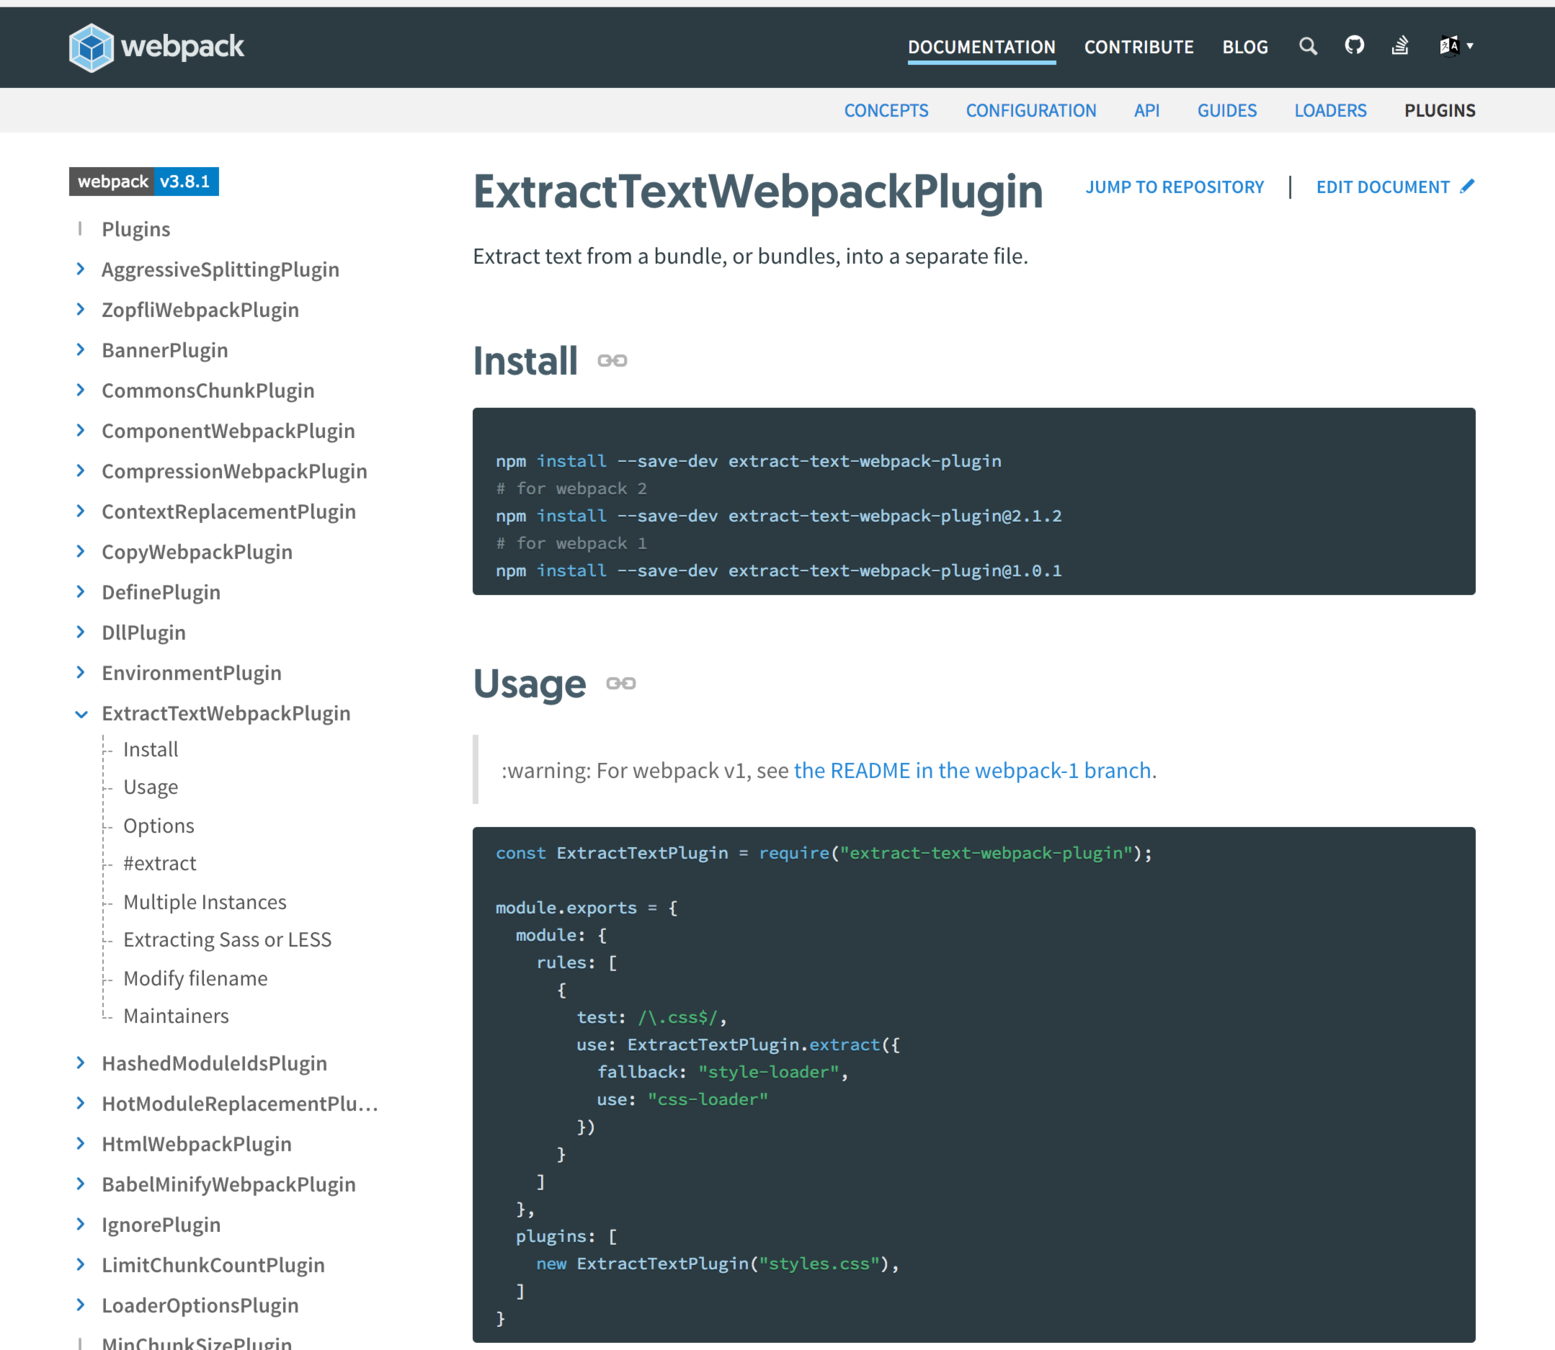This screenshot has width=1555, height=1350.
Task: Open BannerPlugin sidebar entry
Action: pyautogui.click(x=165, y=350)
